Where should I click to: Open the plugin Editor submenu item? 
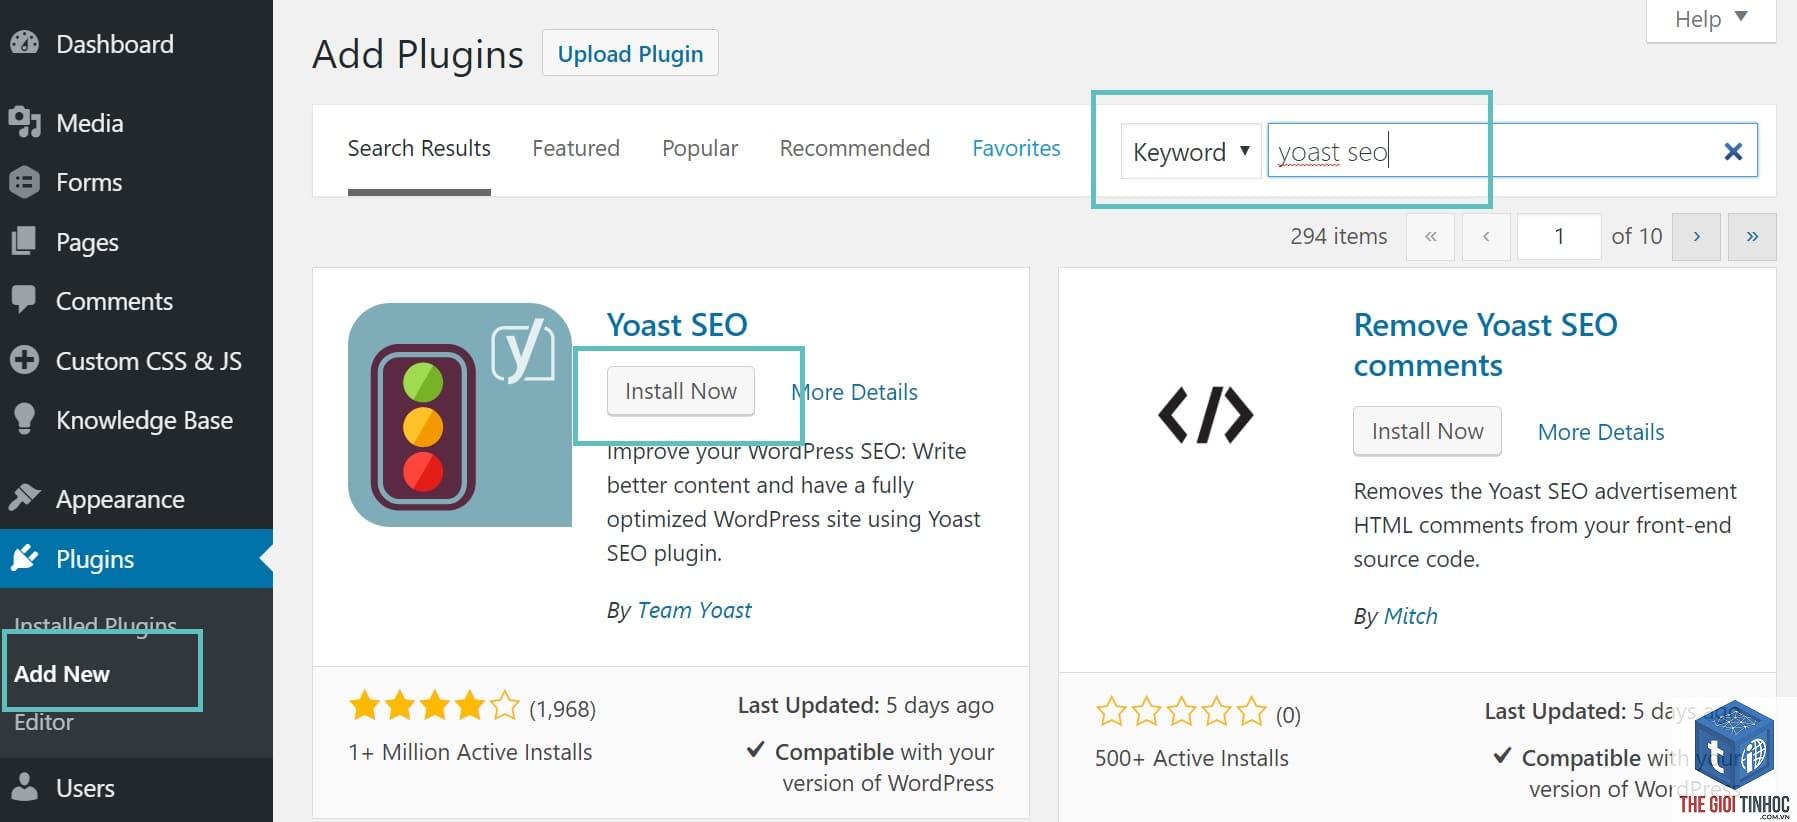44,722
